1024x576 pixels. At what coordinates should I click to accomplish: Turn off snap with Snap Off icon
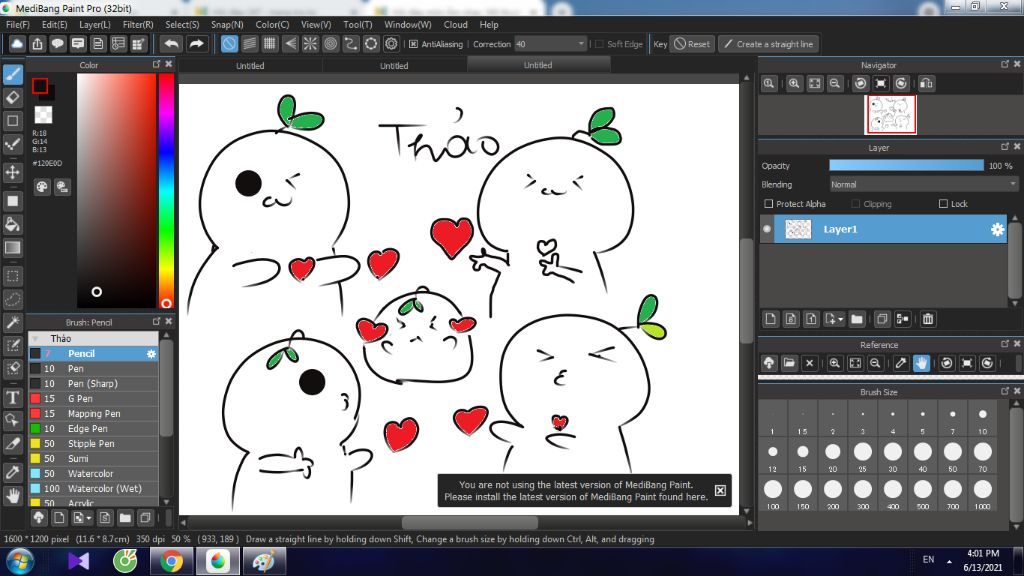tap(229, 44)
